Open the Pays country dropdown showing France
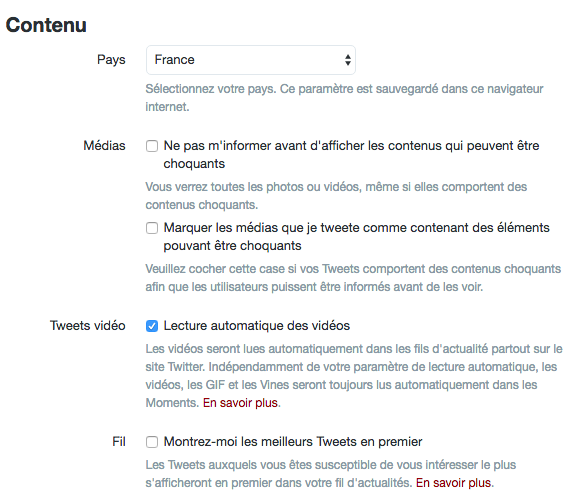 [x=251, y=60]
